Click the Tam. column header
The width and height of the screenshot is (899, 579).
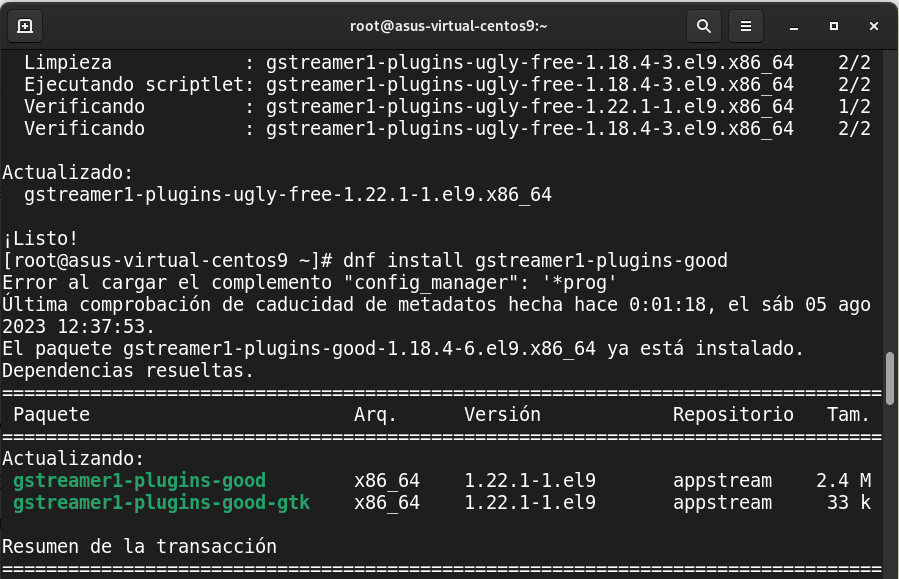click(x=848, y=414)
